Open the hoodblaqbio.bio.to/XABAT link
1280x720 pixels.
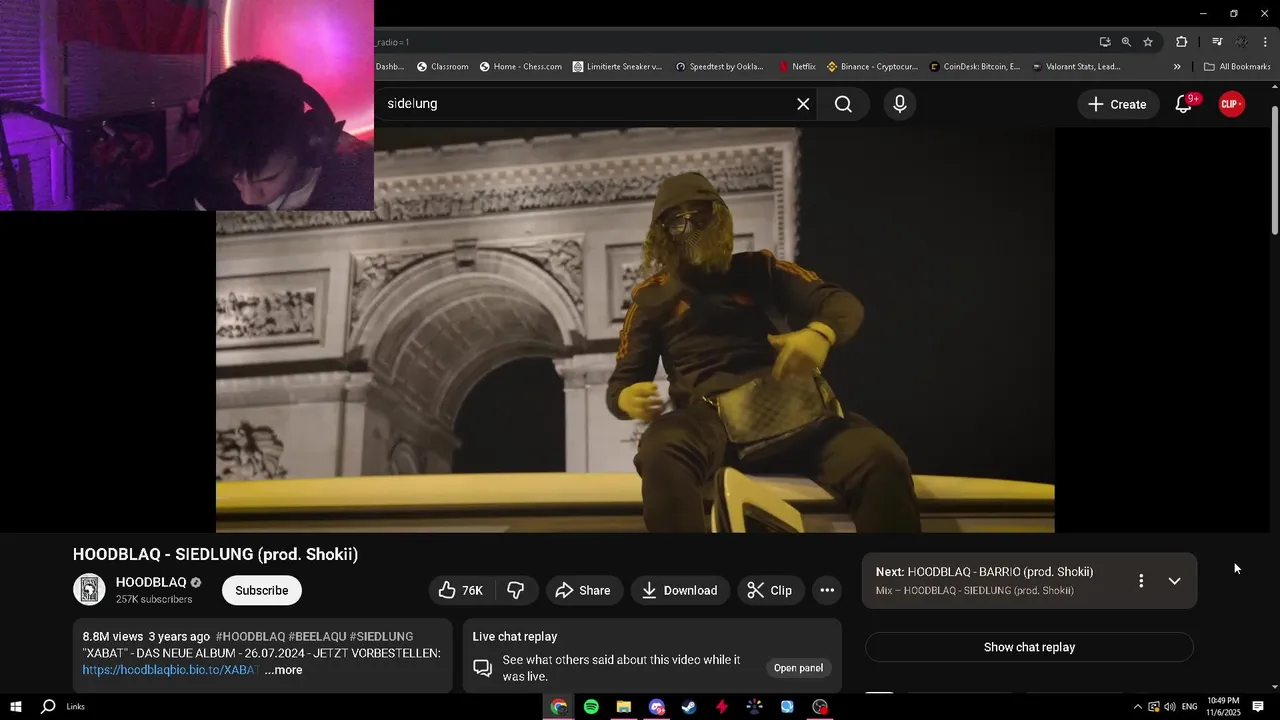(x=170, y=670)
